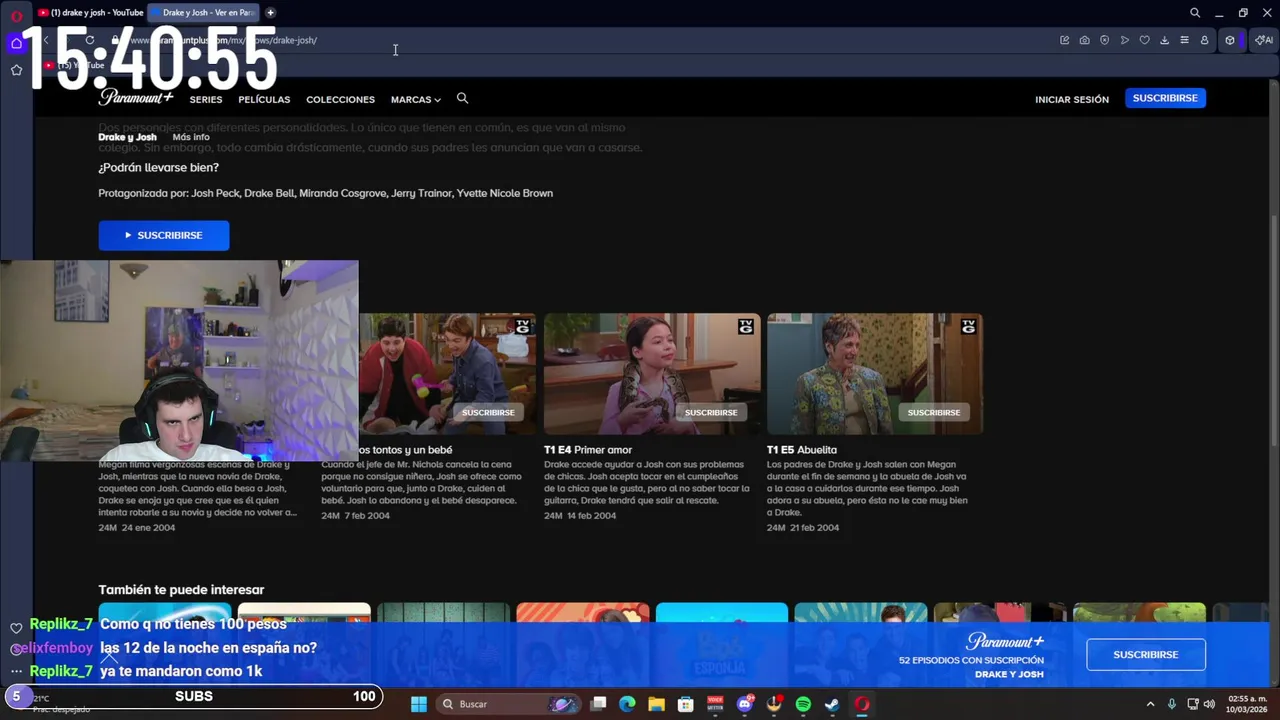The height and width of the screenshot is (720, 1280).
Task: Click the Windows Start button
Action: coord(419,704)
